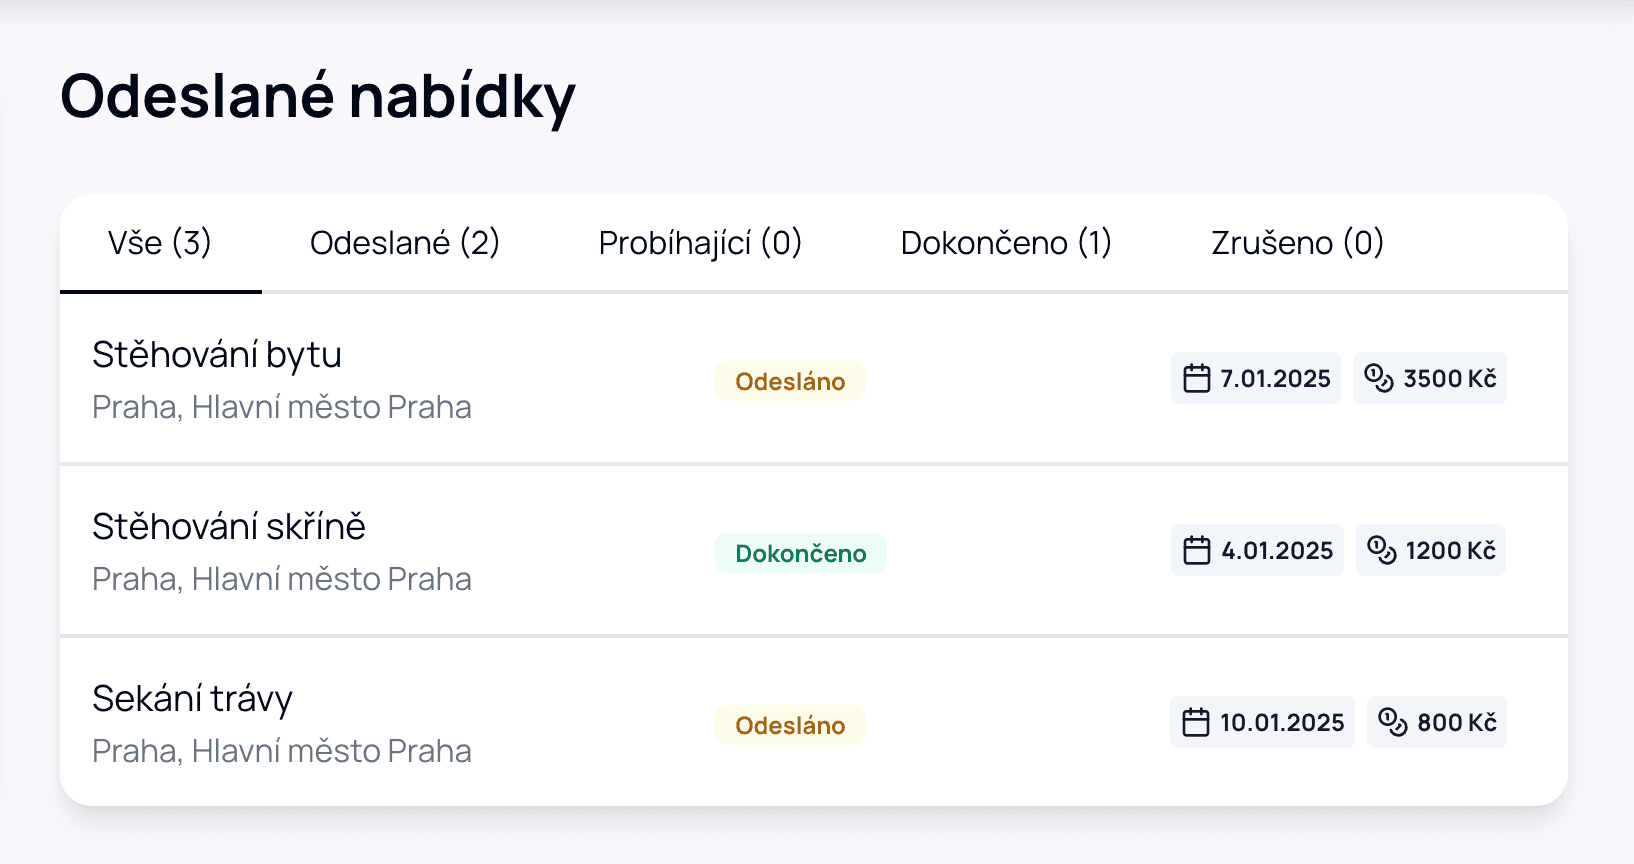Click calendar icon next to 4.01.2025
1634x864 pixels.
1196,551
